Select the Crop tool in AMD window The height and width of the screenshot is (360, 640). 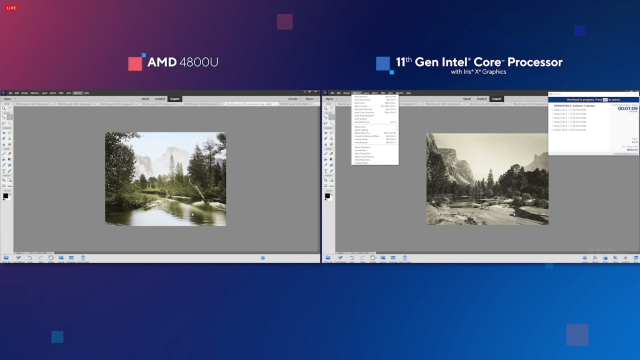(x=4, y=180)
